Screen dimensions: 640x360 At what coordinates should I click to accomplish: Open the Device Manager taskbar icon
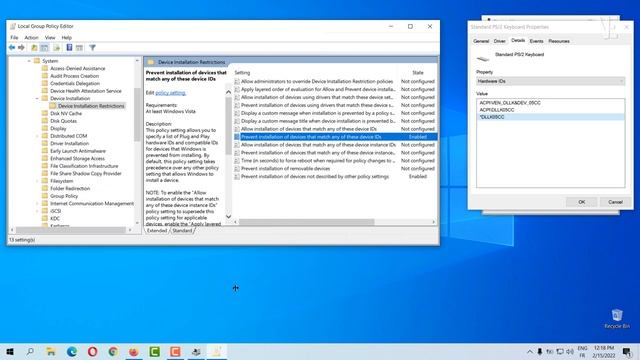pyautogui.click(x=196, y=351)
